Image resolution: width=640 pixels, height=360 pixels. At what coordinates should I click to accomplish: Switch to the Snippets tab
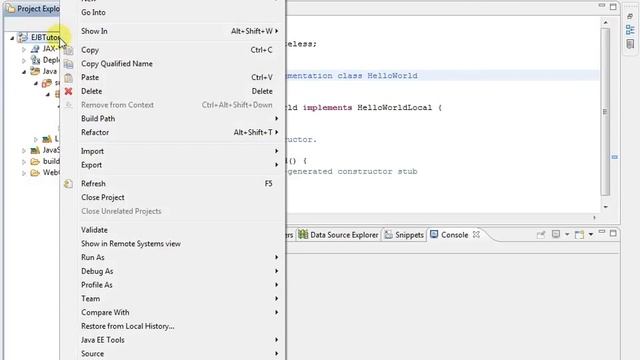click(x=404, y=235)
